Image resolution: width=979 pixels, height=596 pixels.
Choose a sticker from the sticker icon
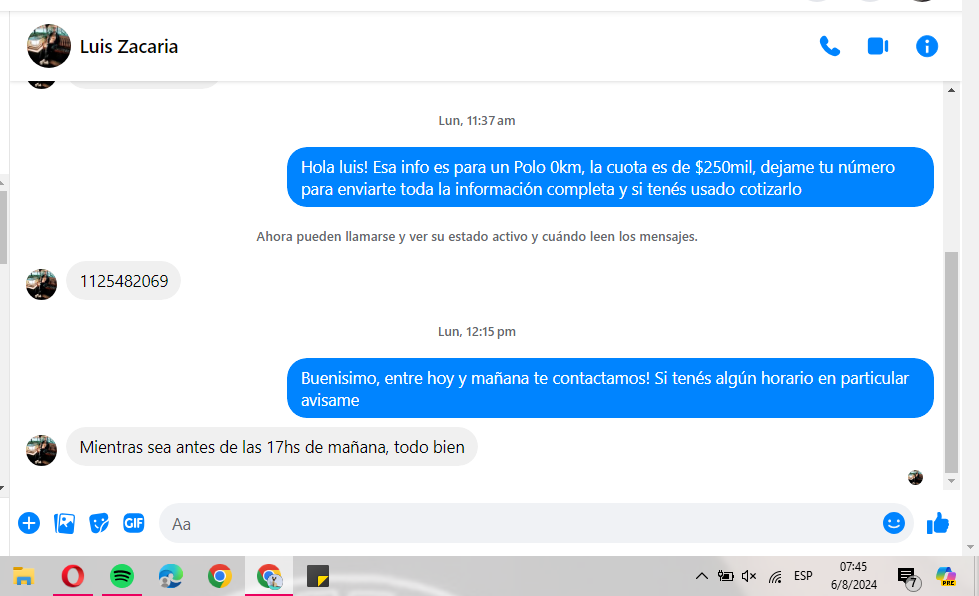pyautogui.click(x=99, y=523)
